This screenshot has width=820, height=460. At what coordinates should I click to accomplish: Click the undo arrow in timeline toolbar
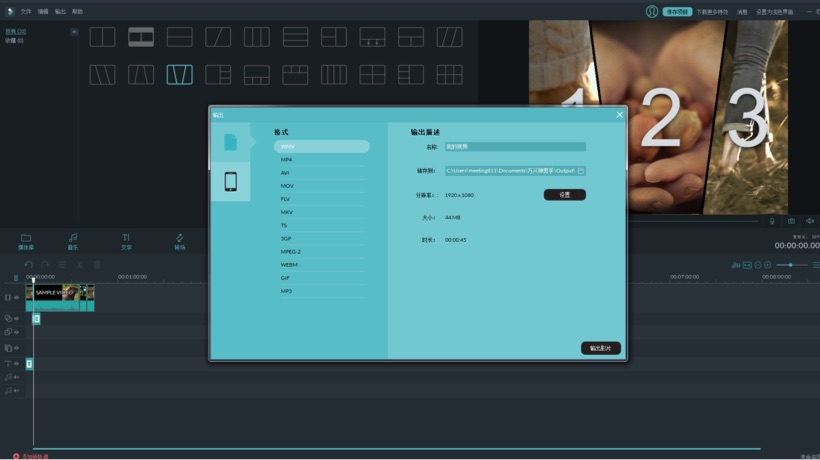[29, 264]
